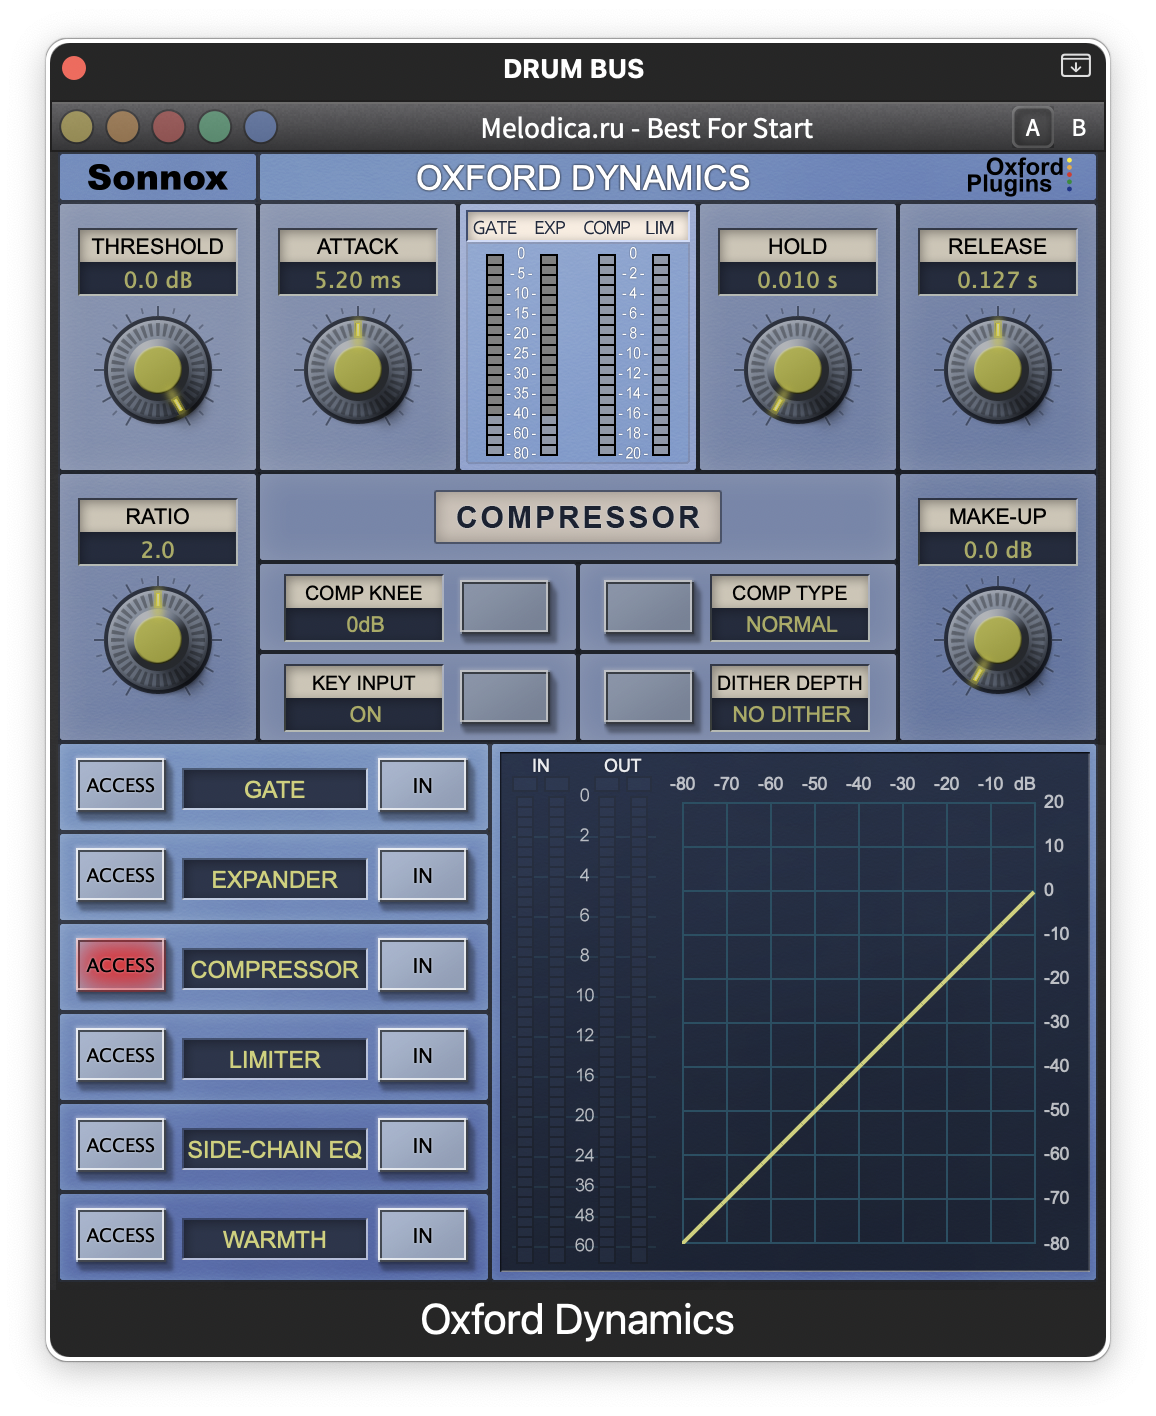Click the GATE gain reduction meter
The width and height of the screenshot is (1156, 1416).
495,354
